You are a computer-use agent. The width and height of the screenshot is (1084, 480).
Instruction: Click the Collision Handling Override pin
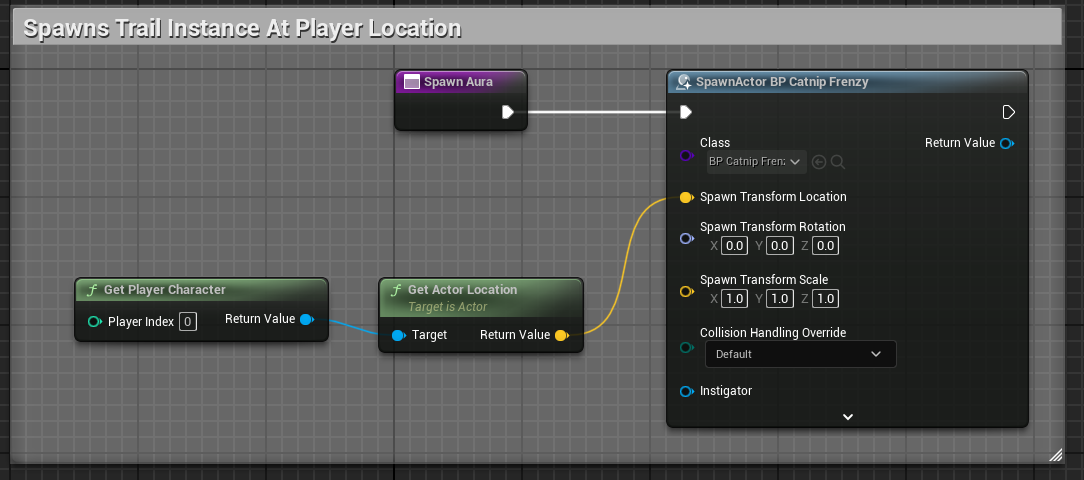[686, 347]
